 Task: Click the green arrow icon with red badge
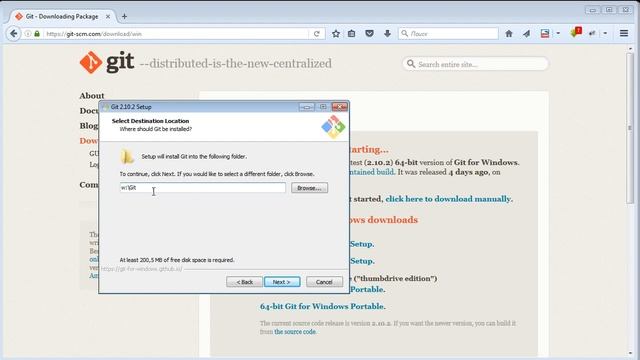576,32
